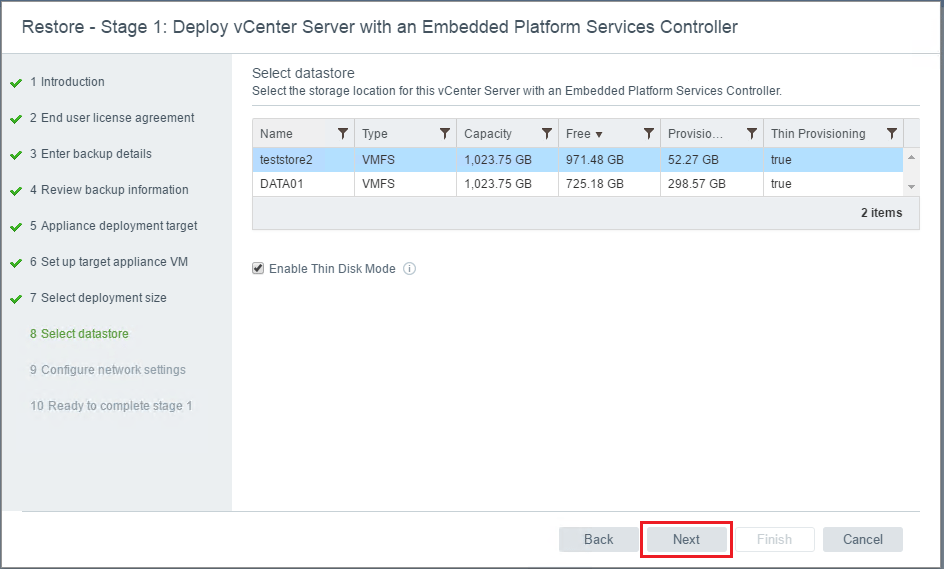This screenshot has height=569, width=944.
Task: Open the Free column filter
Action: coord(649,134)
